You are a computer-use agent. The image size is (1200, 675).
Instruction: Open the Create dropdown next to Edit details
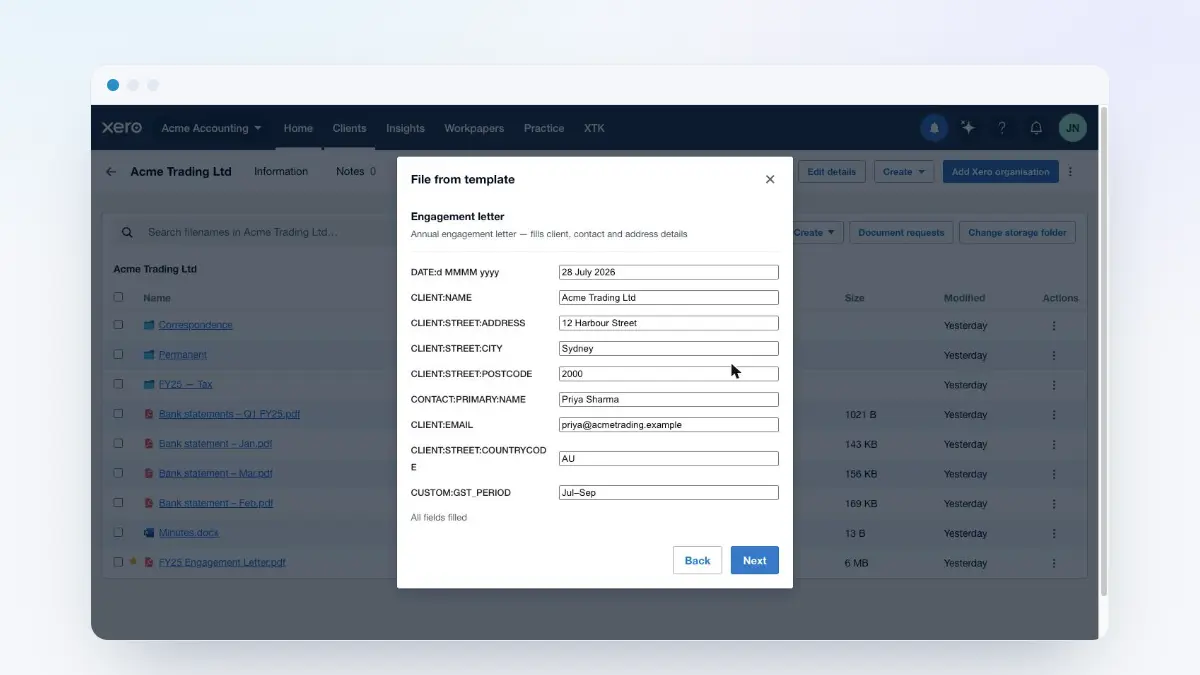pyautogui.click(x=904, y=172)
